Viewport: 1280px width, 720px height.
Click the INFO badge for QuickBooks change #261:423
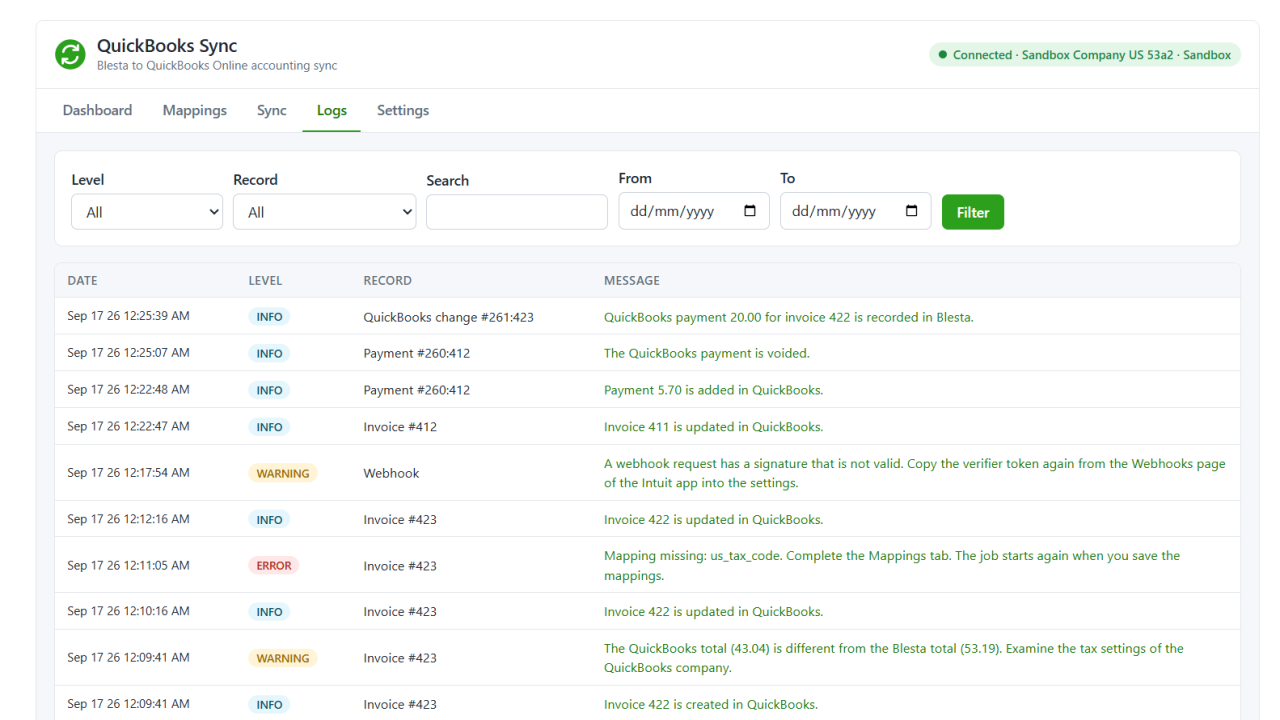click(269, 317)
